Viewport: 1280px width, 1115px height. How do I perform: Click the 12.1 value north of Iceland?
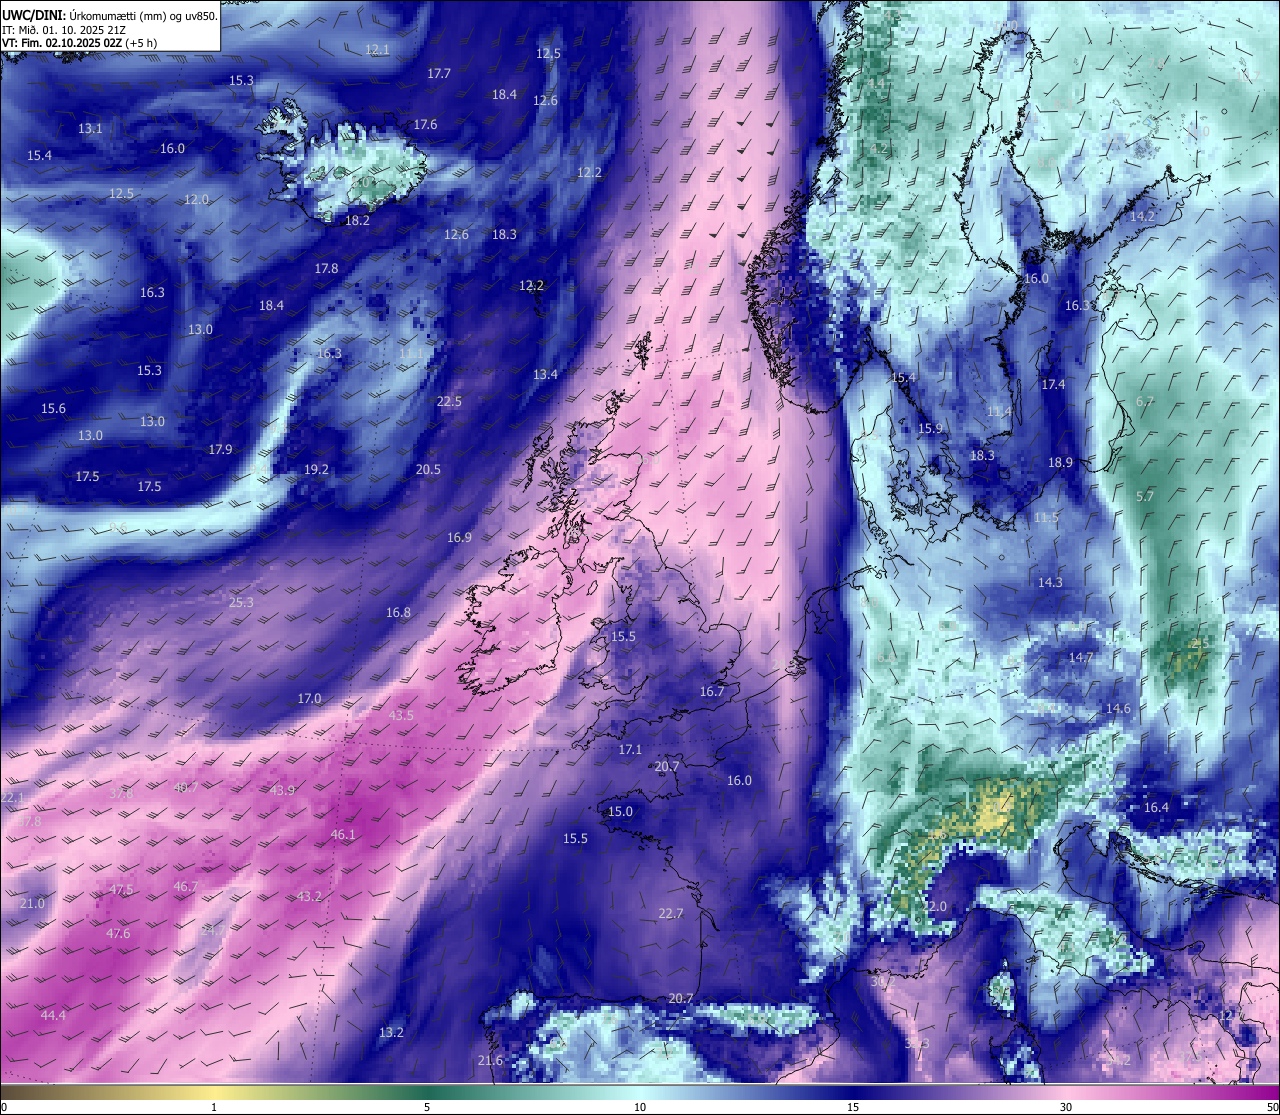point(377,49)
